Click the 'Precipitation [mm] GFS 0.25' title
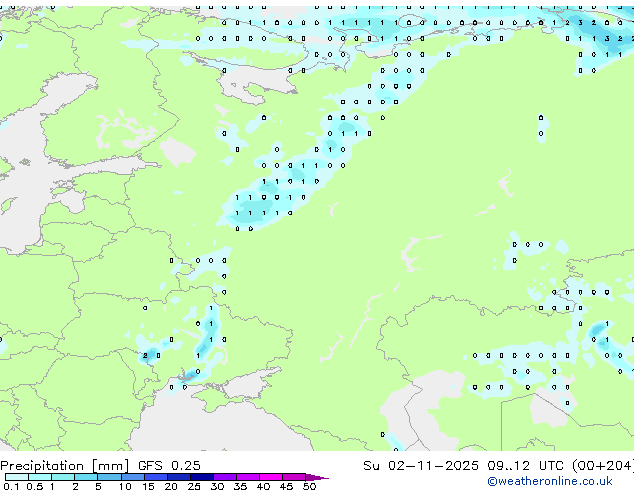The height and width of the screenshot is (490, 634). click(x=100, y=466)
